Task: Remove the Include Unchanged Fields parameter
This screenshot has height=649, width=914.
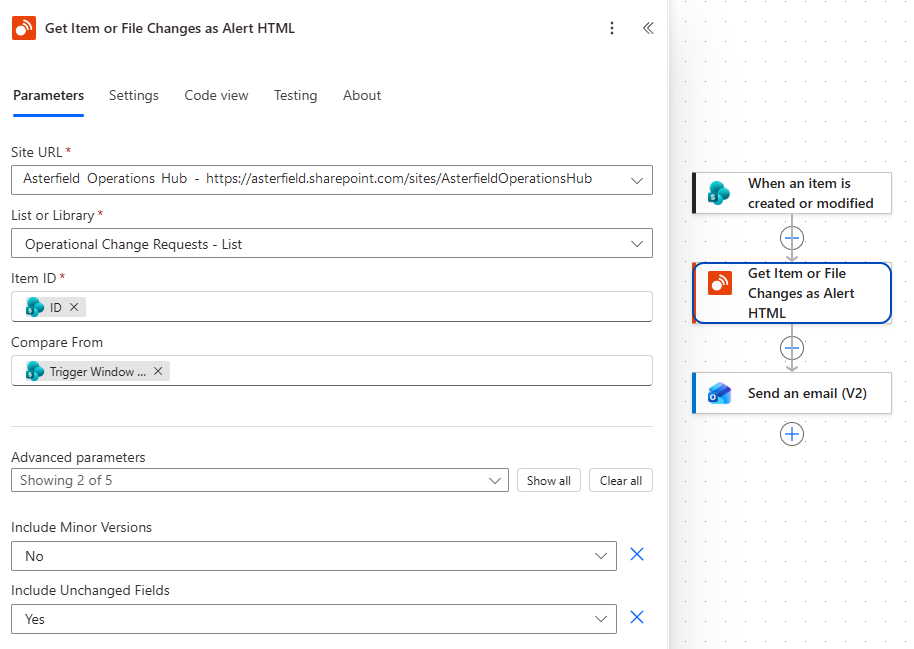Action: 637,618
